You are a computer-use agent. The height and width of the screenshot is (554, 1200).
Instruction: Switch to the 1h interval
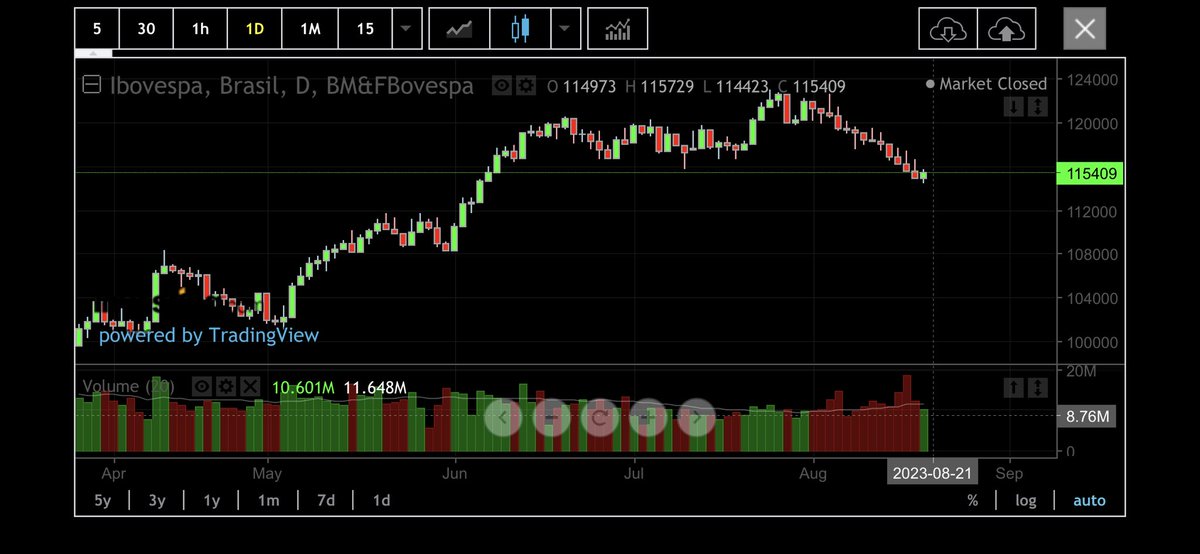(200, 29)
